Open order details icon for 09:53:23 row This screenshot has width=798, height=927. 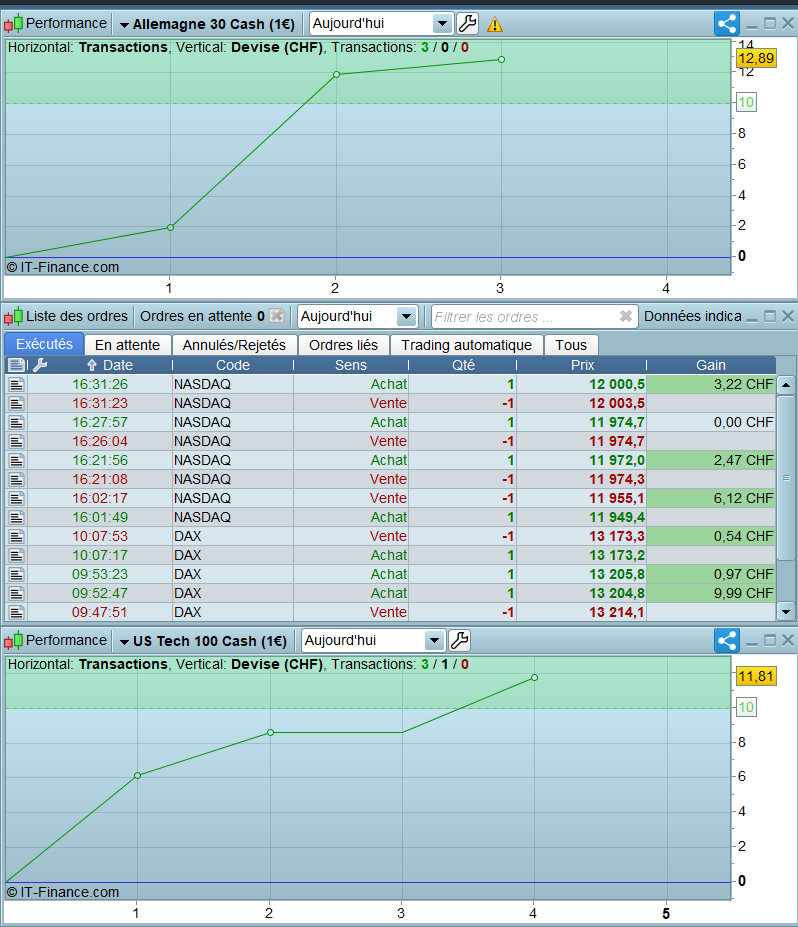coord(17,574)
